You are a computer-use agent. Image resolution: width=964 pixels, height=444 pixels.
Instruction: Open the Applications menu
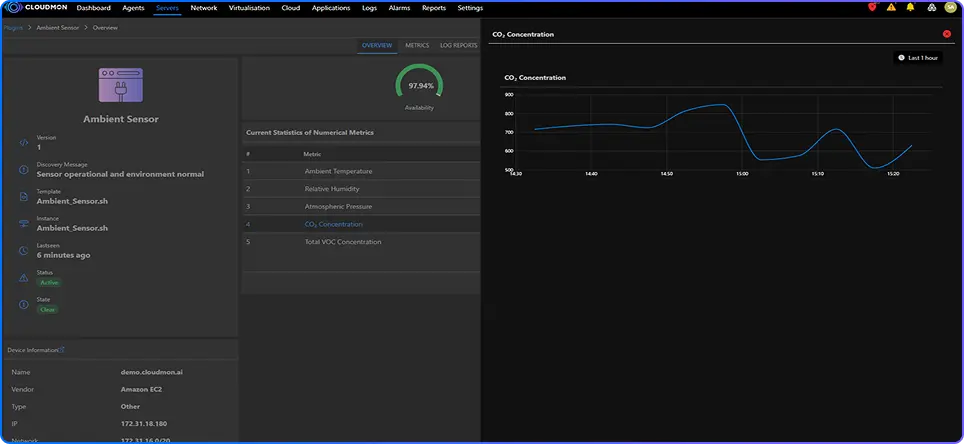click(331, 8)
